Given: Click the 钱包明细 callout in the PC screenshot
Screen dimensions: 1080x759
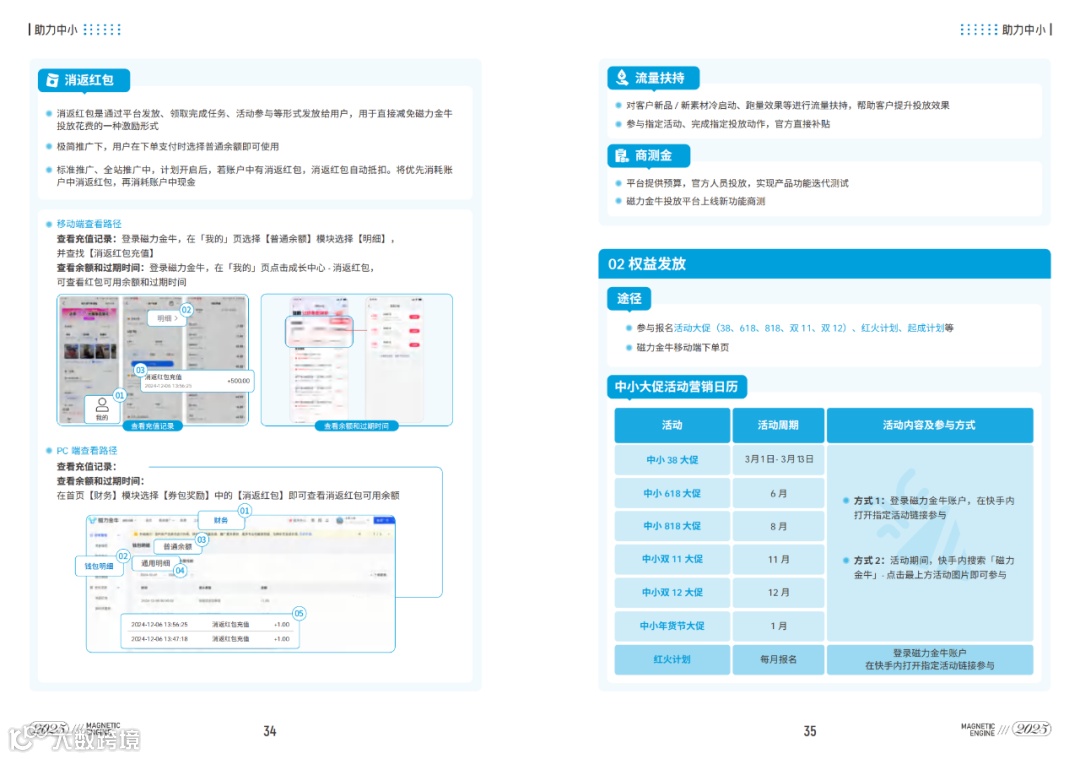Looking at the screenshot, I should tap(98, 566).
